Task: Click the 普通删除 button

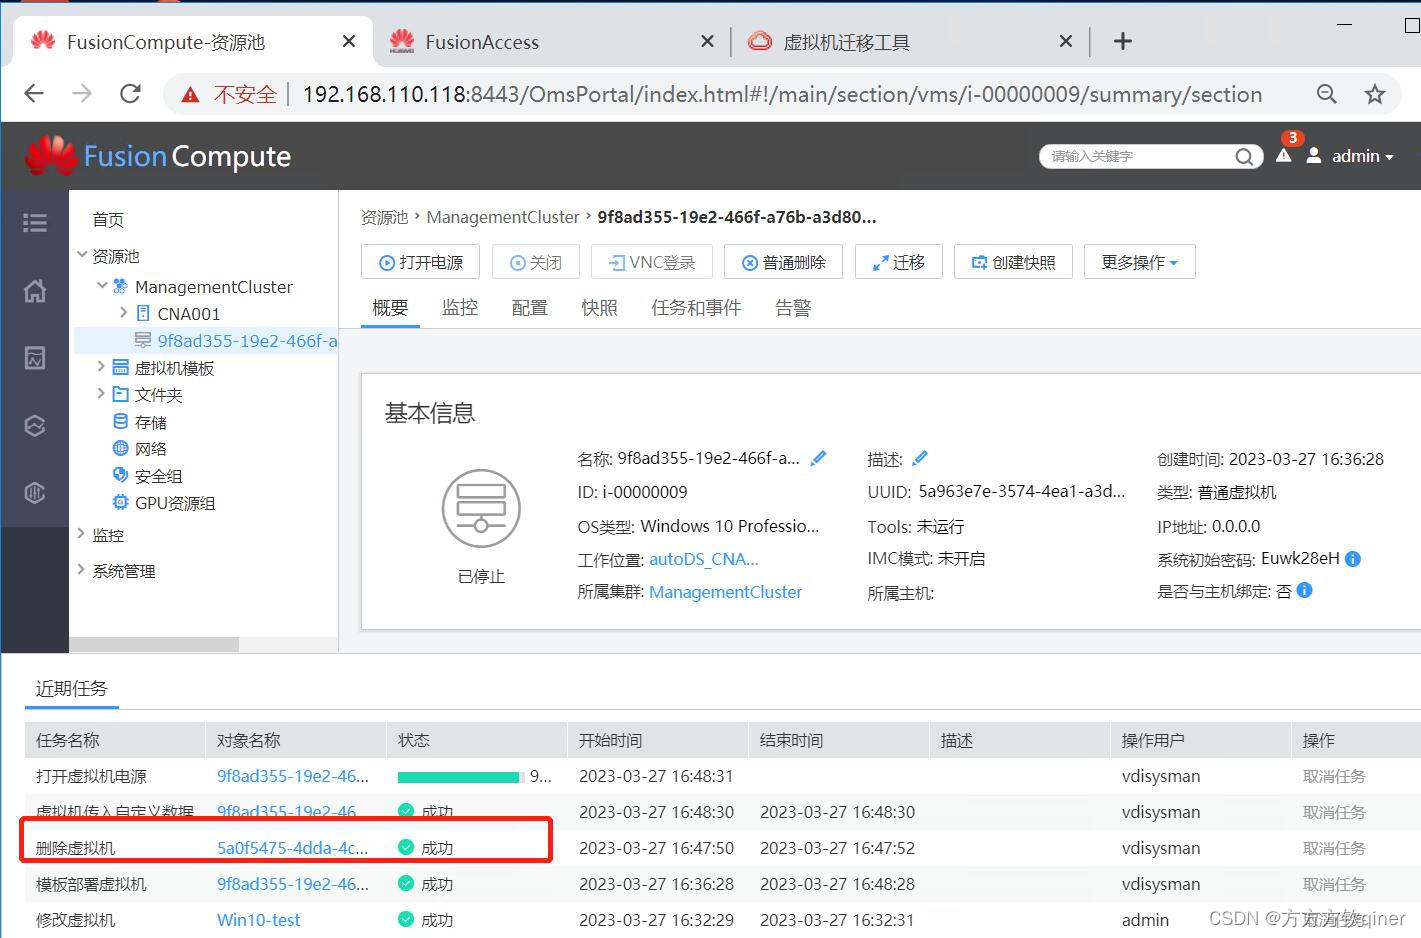Action: pyautogui.click(x=783, y=262)
